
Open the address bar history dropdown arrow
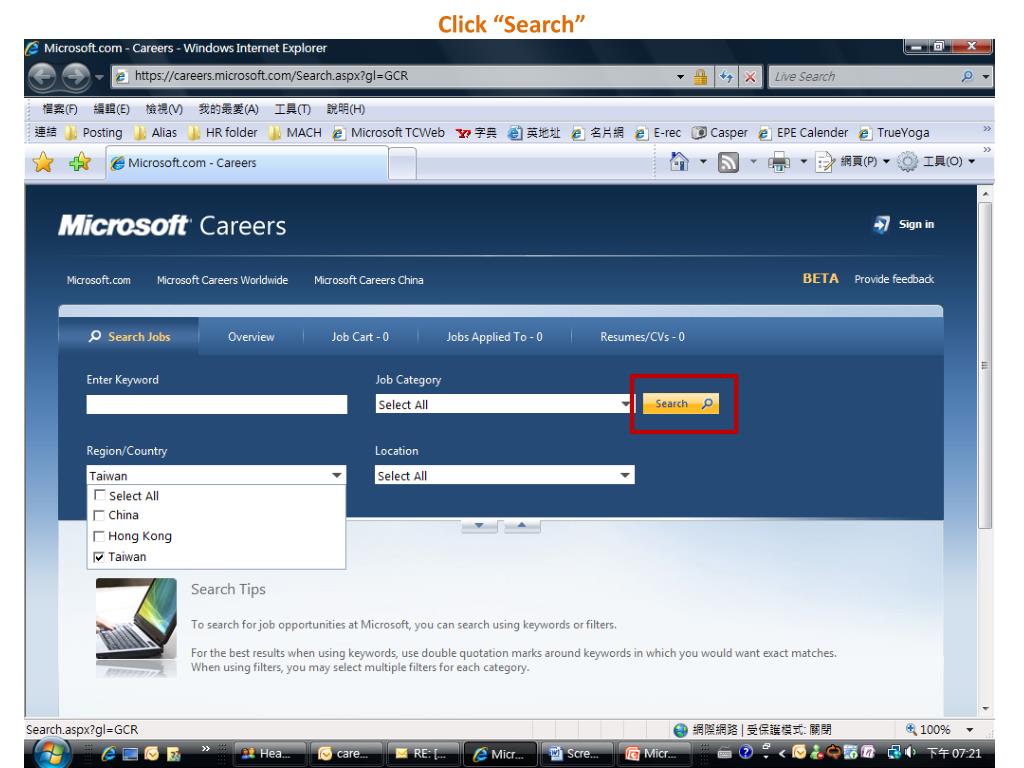pos(680,76)
